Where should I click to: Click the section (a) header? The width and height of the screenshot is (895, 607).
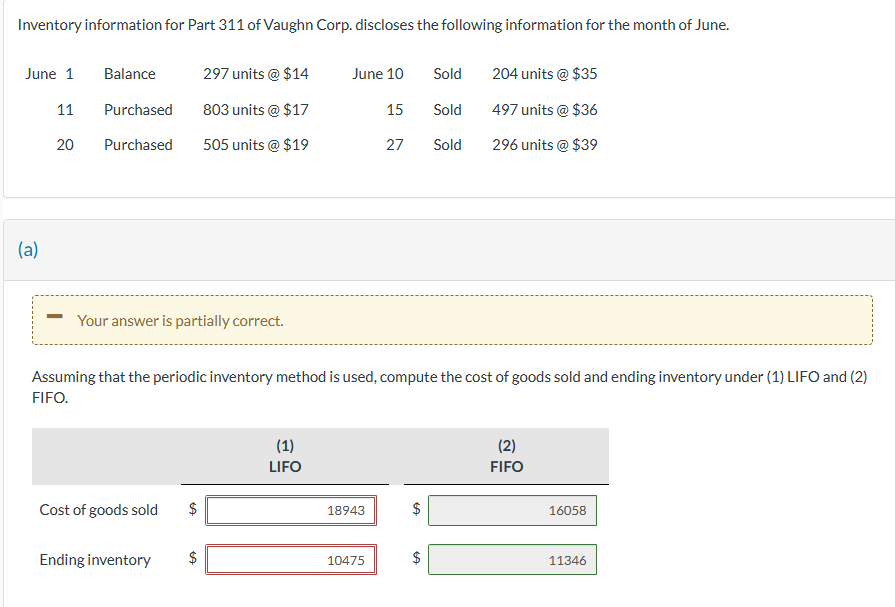tap(27, 249)
